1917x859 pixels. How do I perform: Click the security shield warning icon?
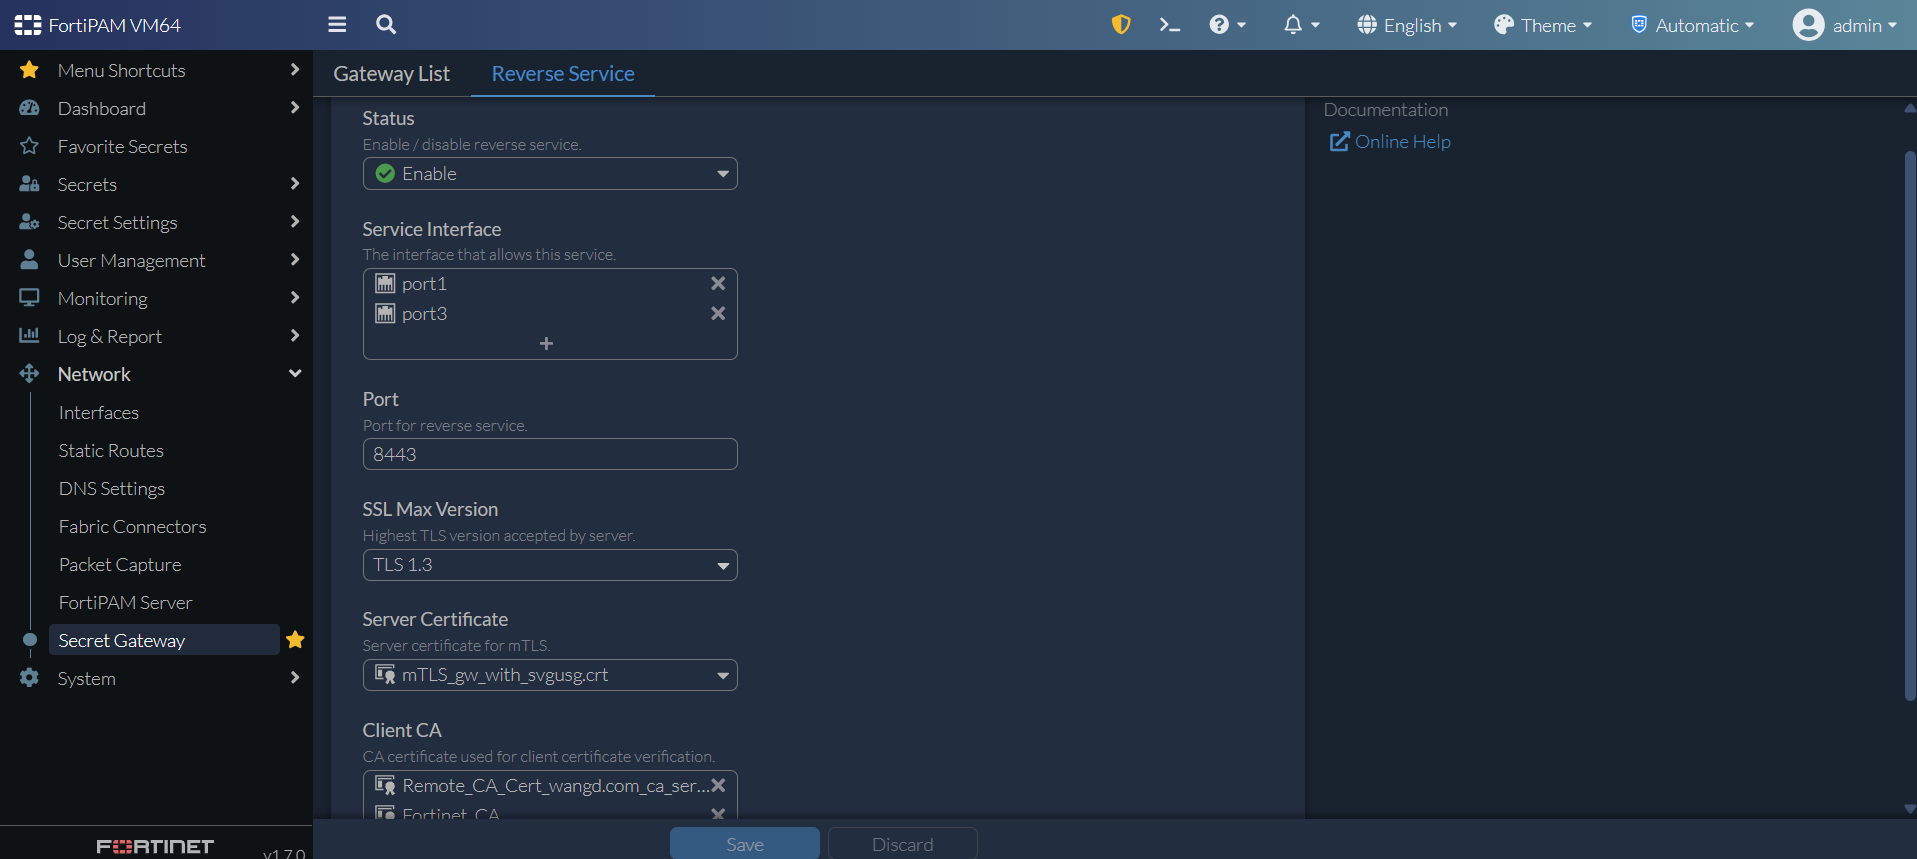pos(1121,25)
